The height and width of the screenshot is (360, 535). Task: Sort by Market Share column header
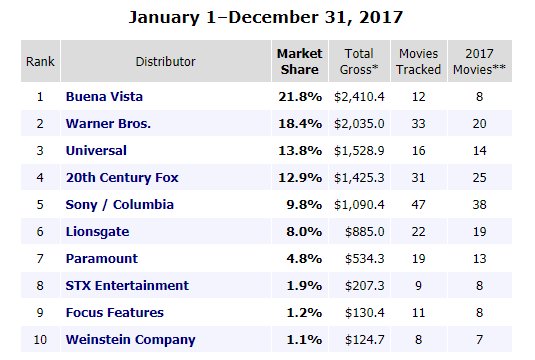(299, 61)
